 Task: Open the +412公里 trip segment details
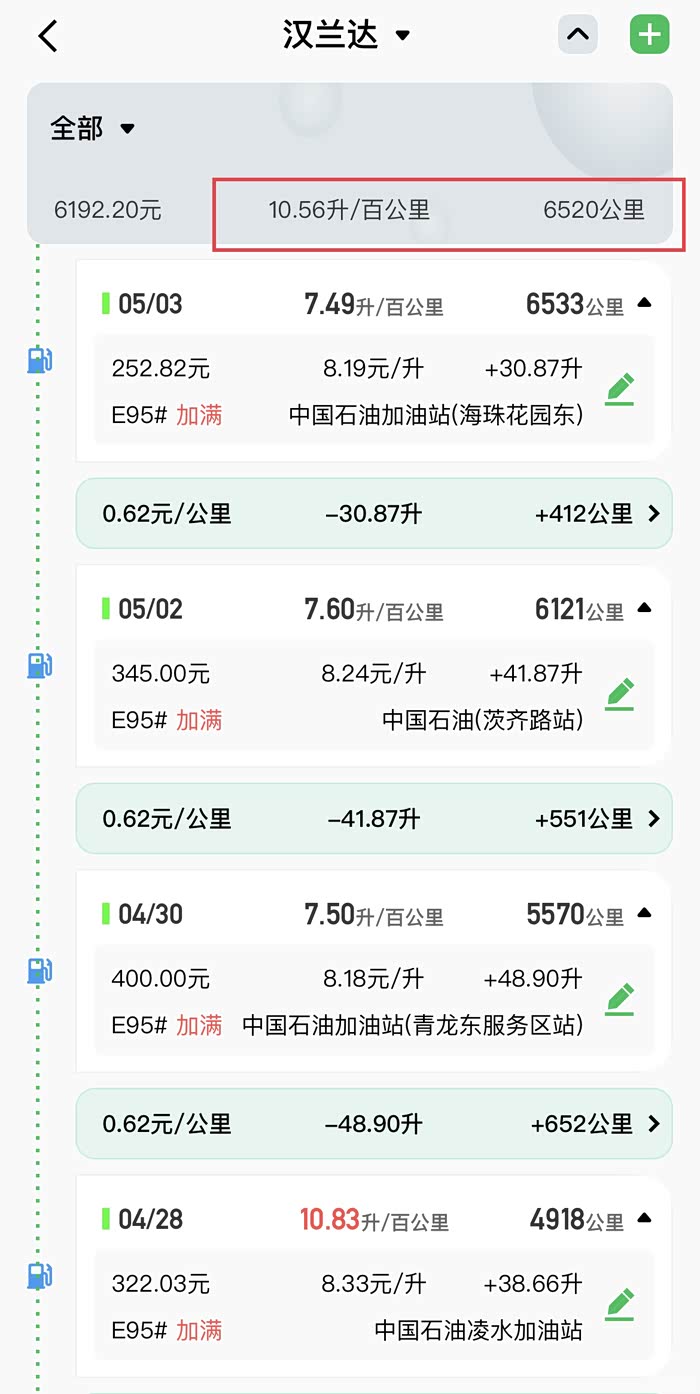[x=654, y=514]
